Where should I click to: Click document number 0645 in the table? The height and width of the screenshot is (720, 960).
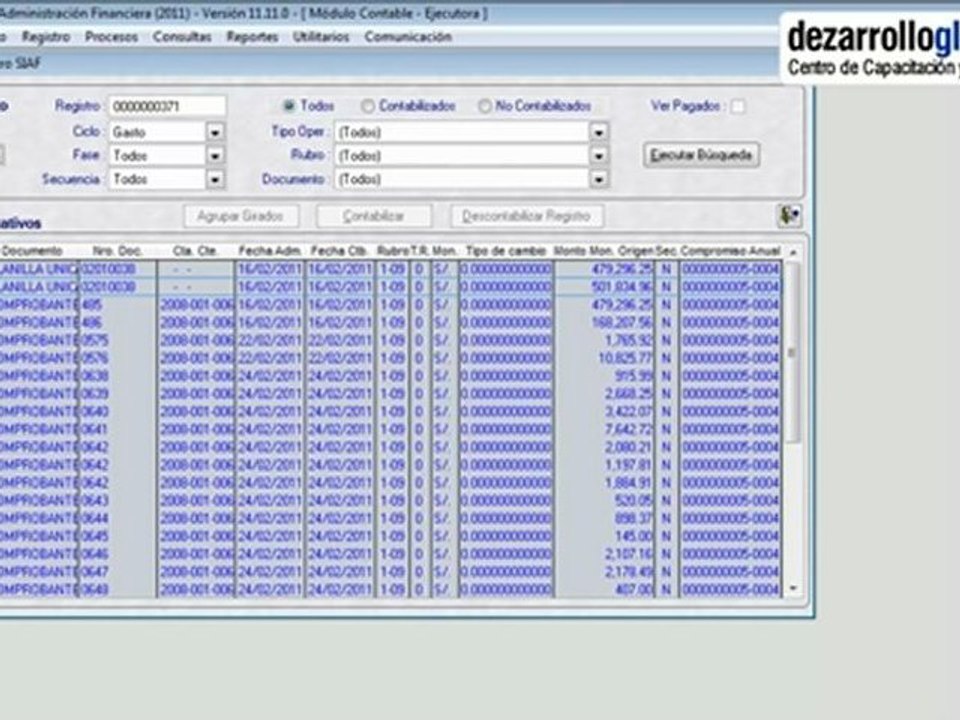(118, 536)
